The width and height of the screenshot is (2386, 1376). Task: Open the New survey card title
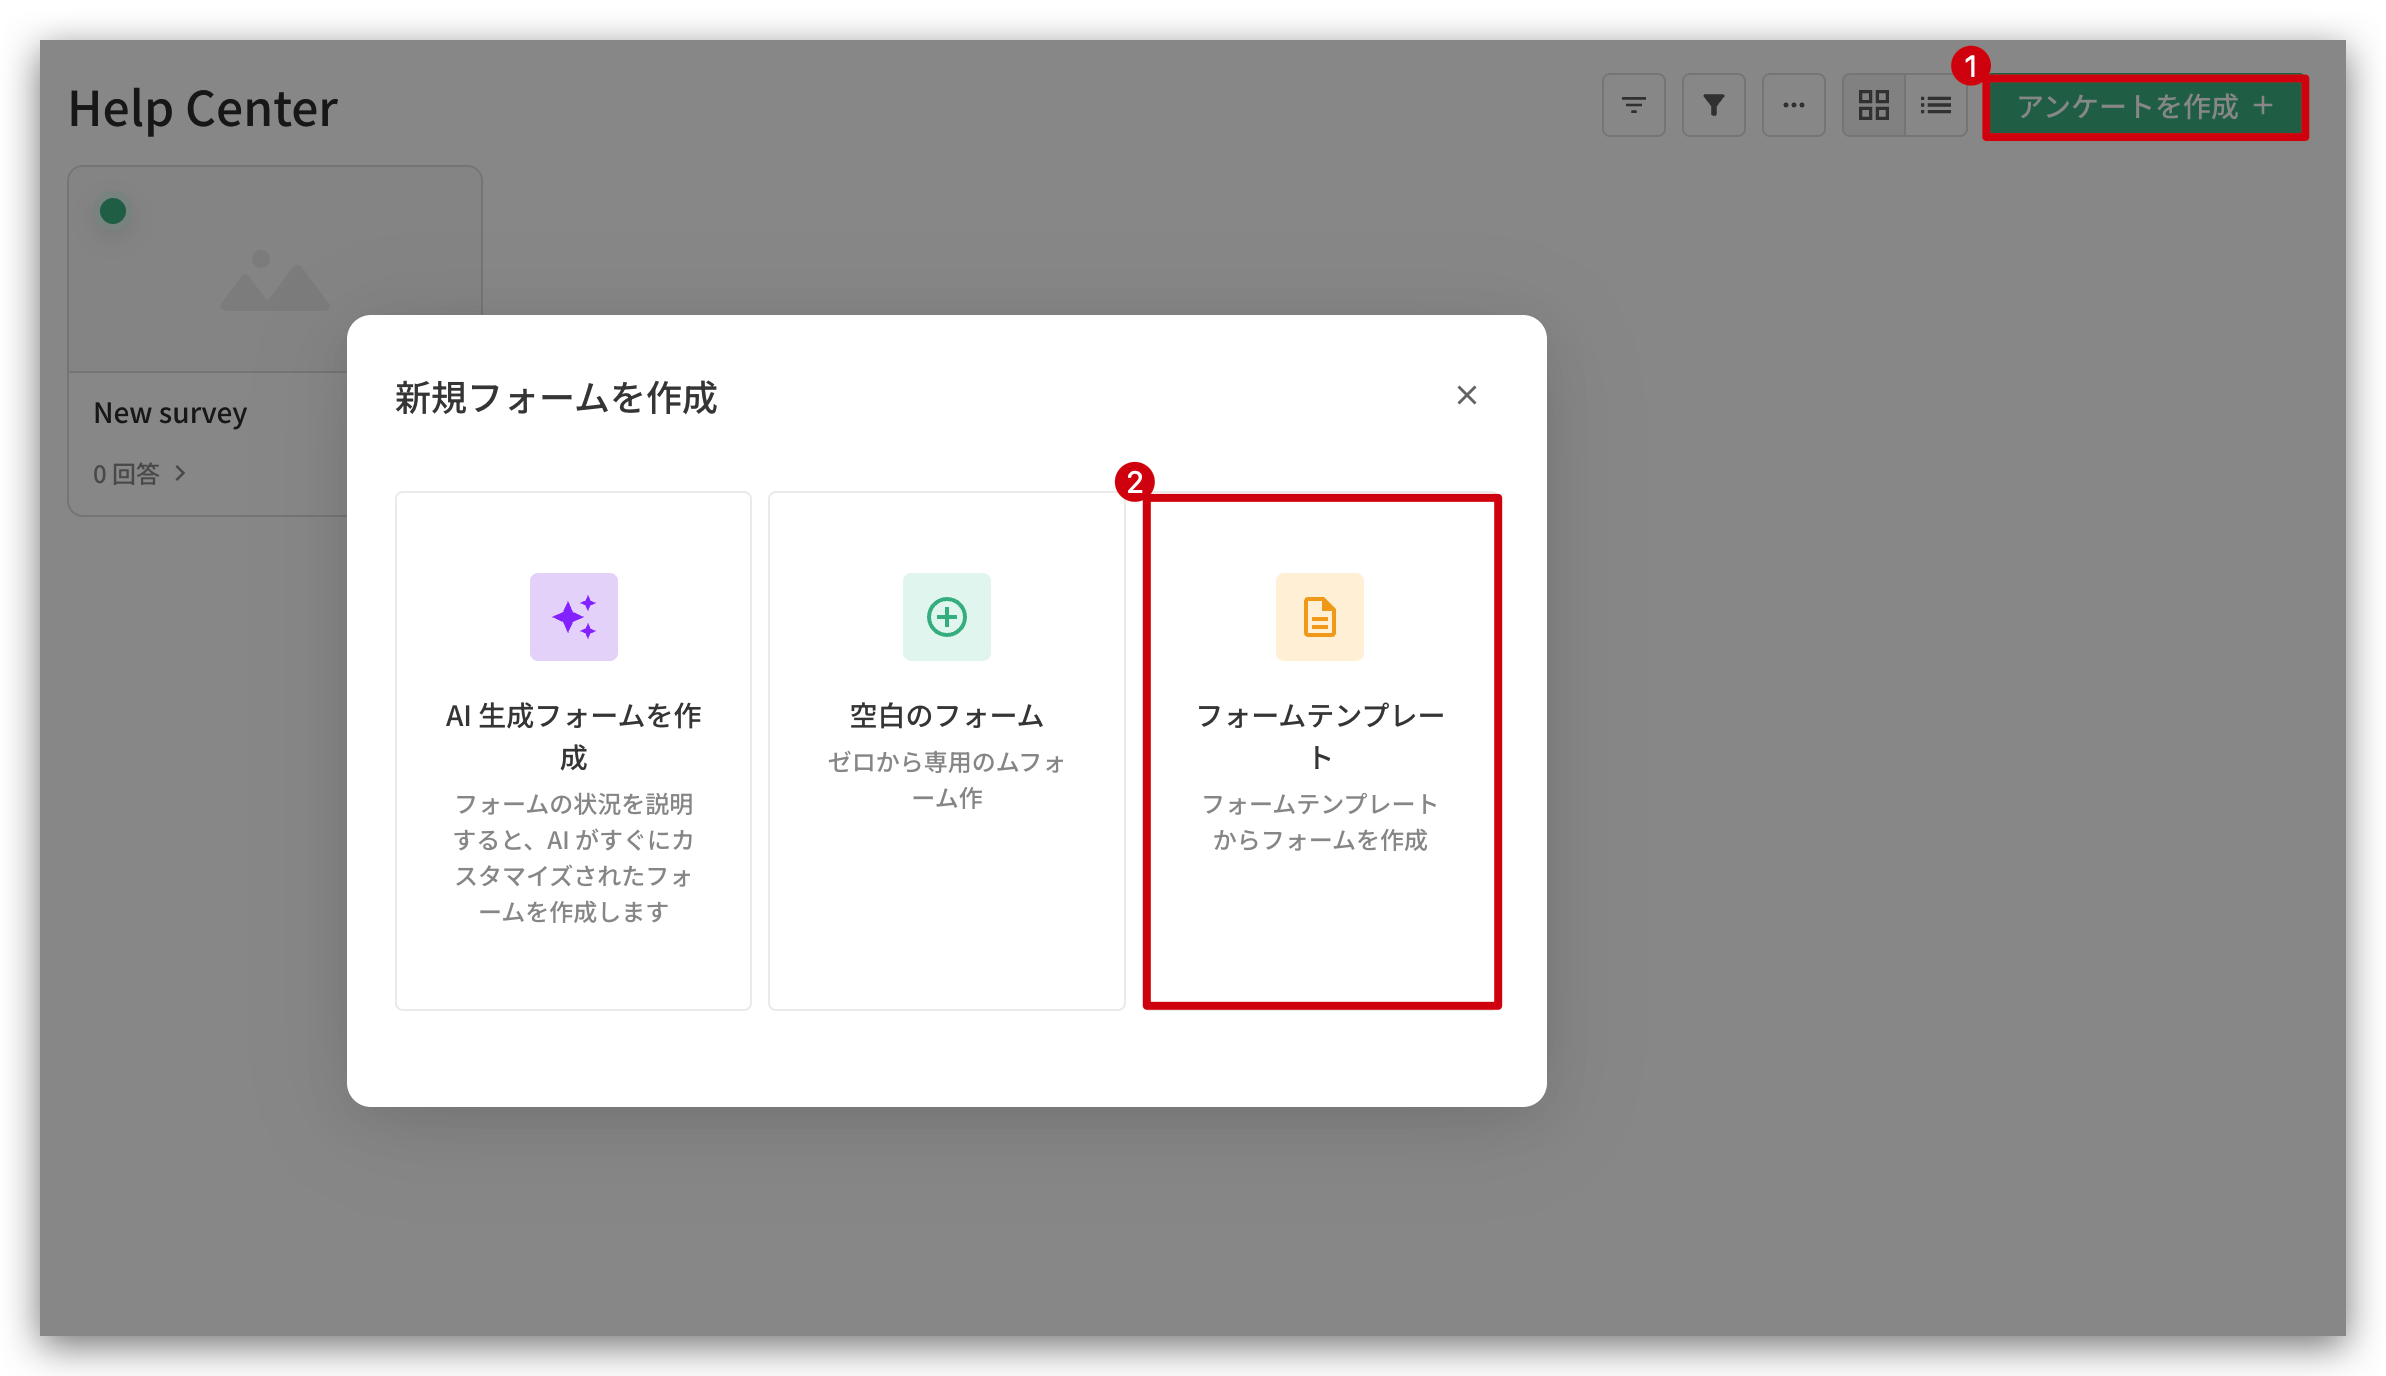coord(170,412)
